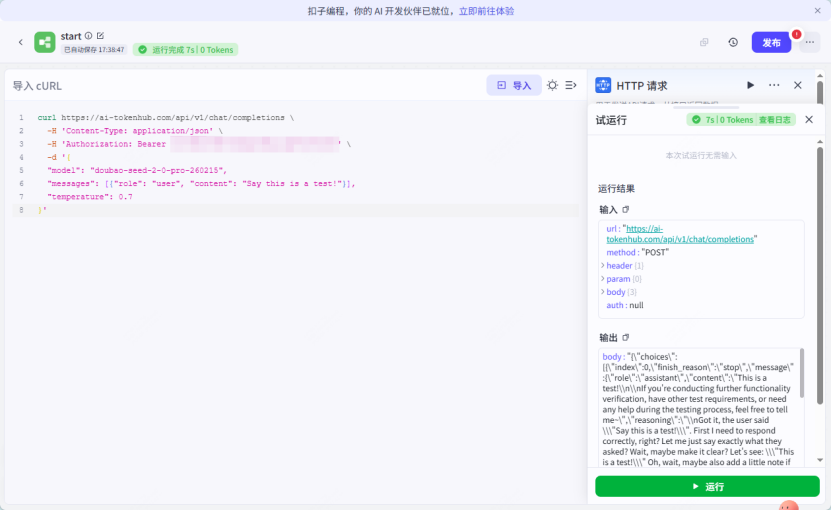Click the 运行完成 7s status badge in the header
The height and width of the screenshot is (510, 831).
tap(185, 50)
